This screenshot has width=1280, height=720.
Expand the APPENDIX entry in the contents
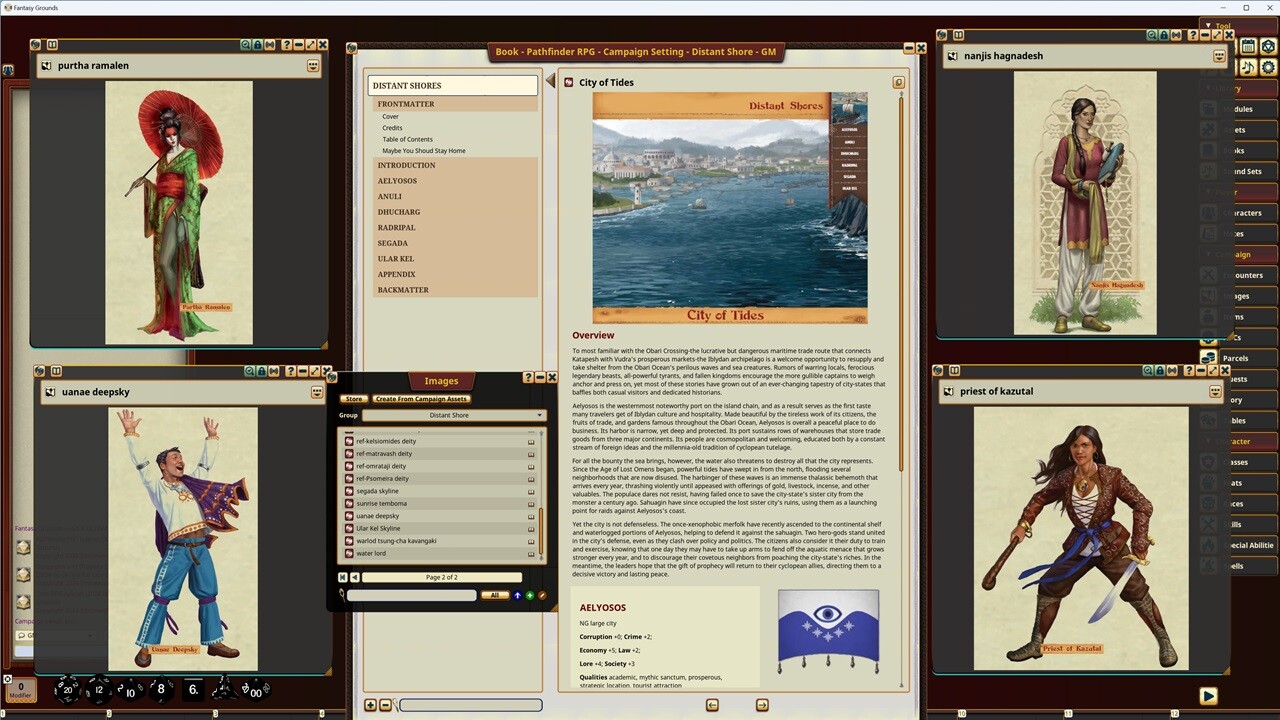396,274
